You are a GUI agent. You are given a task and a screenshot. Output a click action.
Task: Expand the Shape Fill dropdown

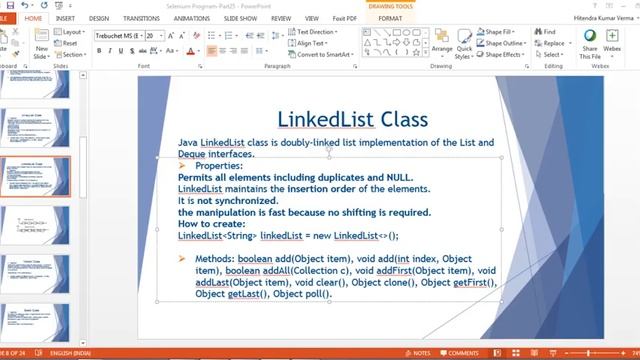pos(496,31)
